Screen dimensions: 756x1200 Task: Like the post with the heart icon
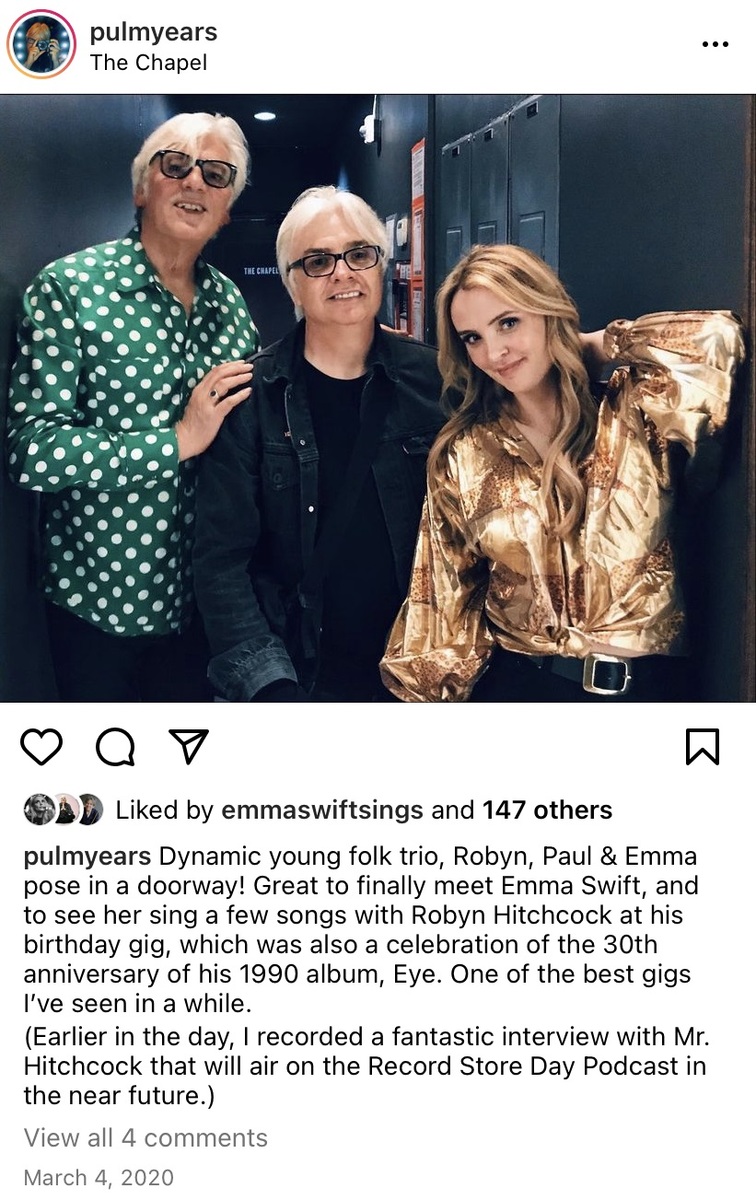pyautogui.click(x=41, y=746)
